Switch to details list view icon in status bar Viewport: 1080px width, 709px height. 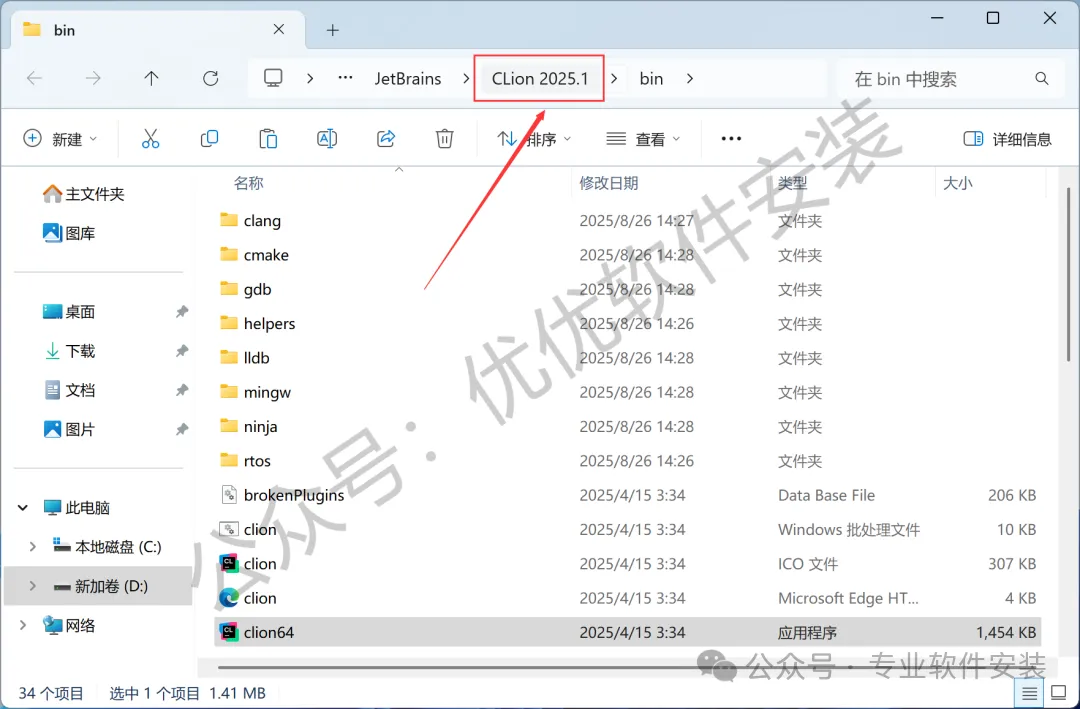coord(1029,693)
